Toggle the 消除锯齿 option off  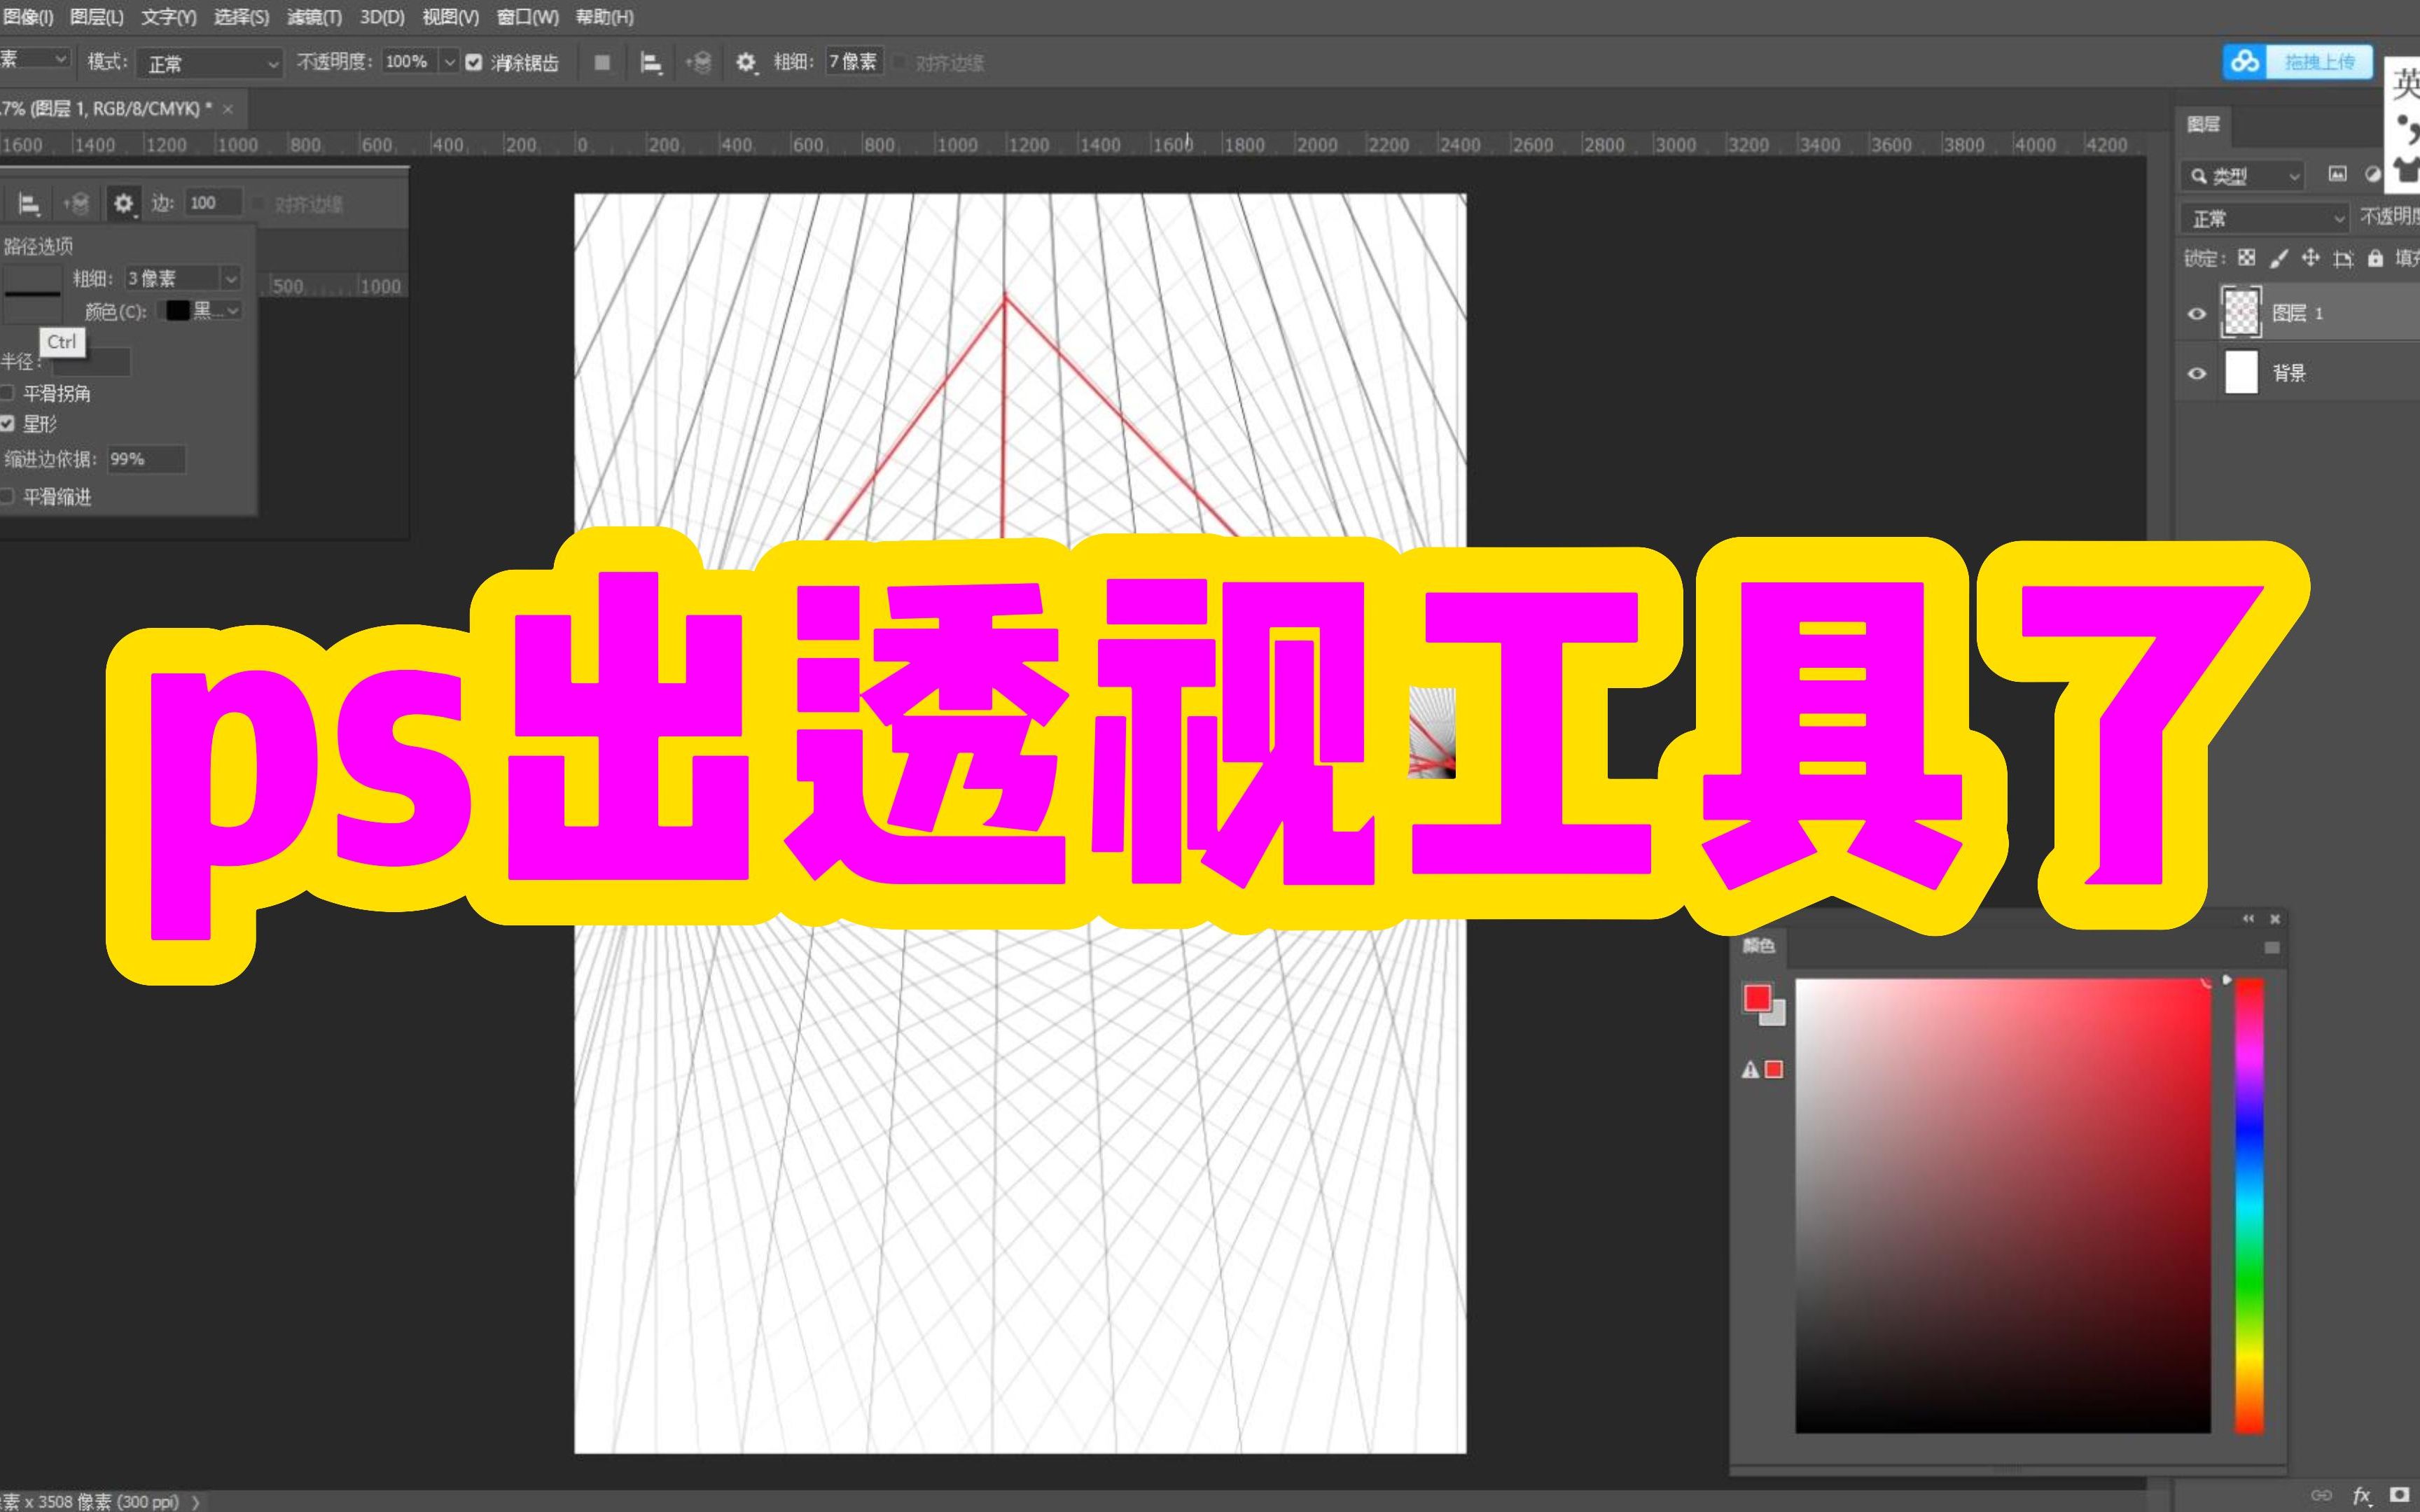[474, 62]
